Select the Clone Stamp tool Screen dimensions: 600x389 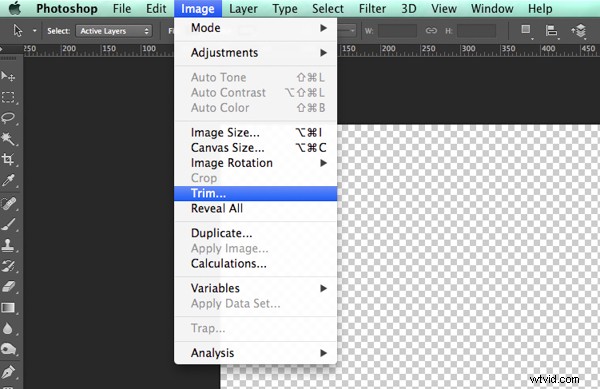[8, 245]
